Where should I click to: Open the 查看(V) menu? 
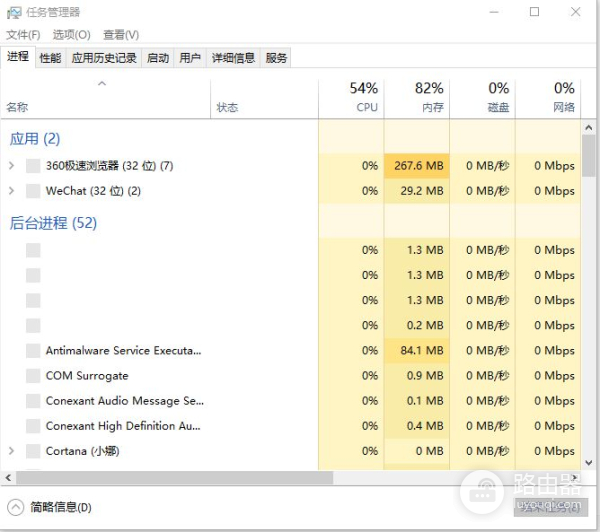121,35
